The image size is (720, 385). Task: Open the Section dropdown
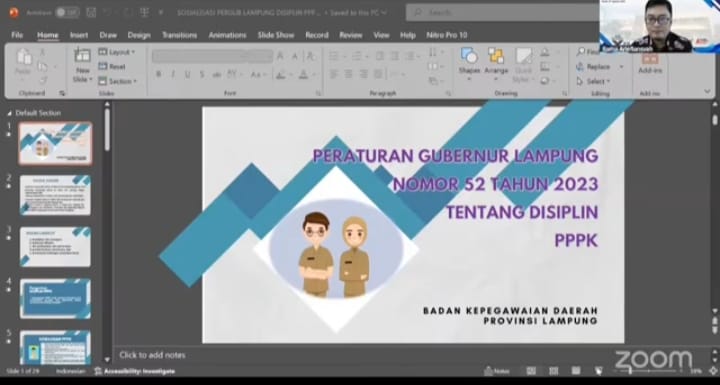pyautogui.click(x=118, y=81)
